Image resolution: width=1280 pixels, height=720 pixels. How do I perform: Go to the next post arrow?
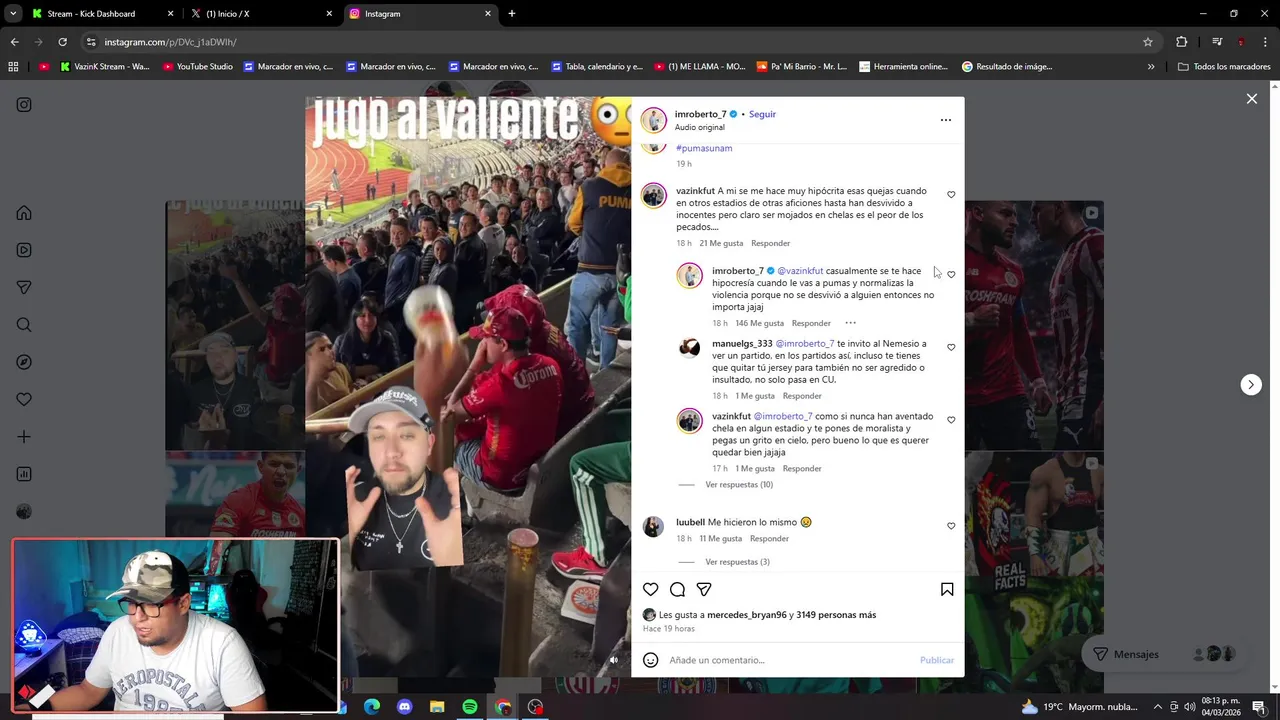[1251, 385]
